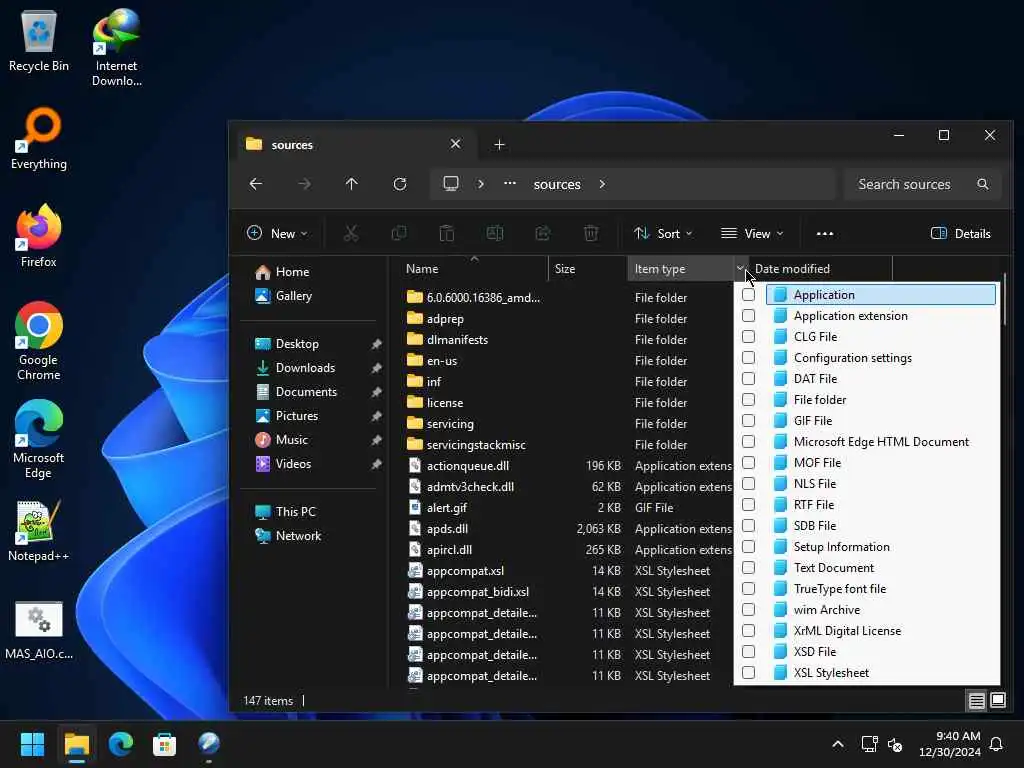This screenshot has width=1024, height=768.
Task: Open Recycle Bin desktop icon
Action: [39, 42]
